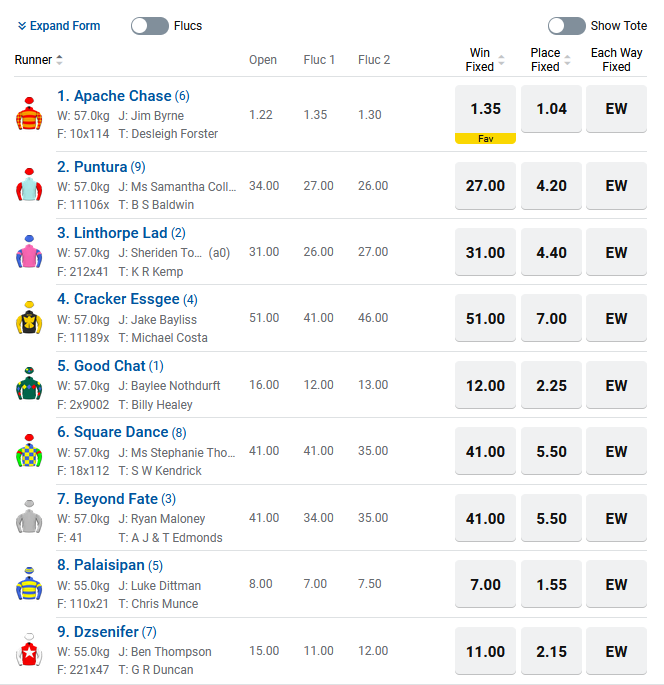Viewport: 664px width, 685px height.
Task: Select Palaisipan place odds 1.55
Action: pos(551,585)
